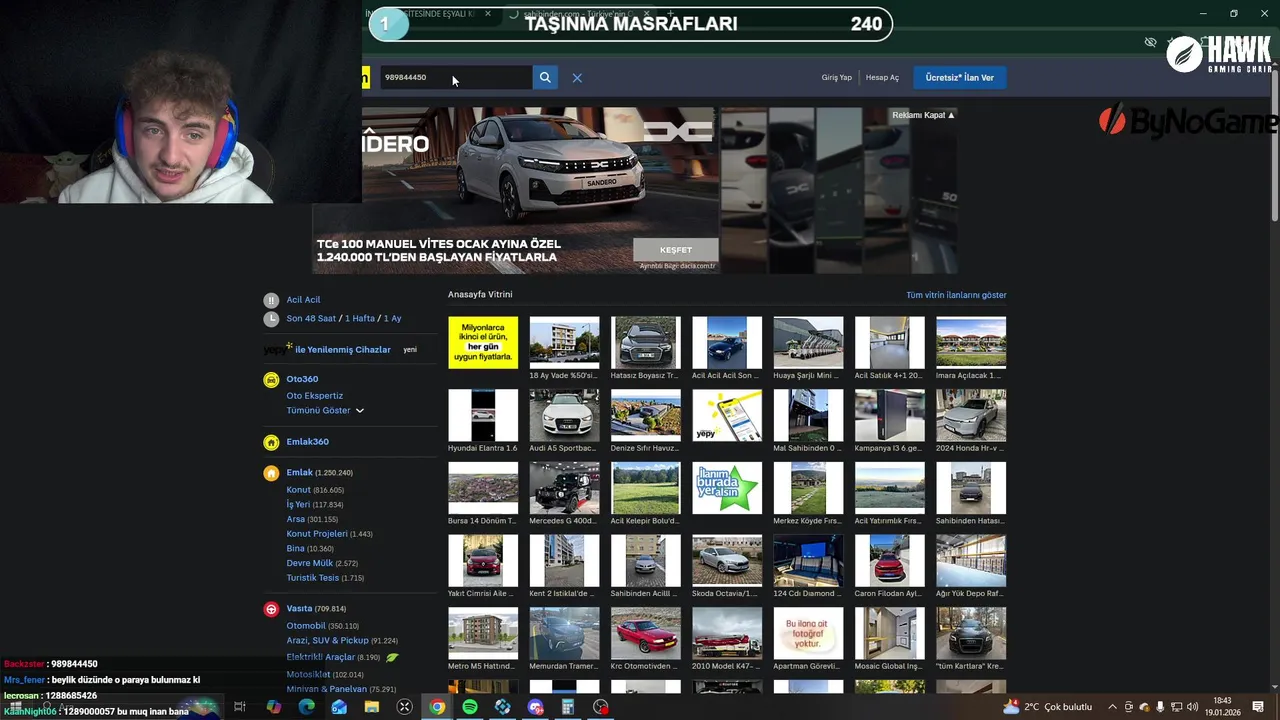Open the Mercedes G 400d listing thumbnail

[x=564, y=488]
